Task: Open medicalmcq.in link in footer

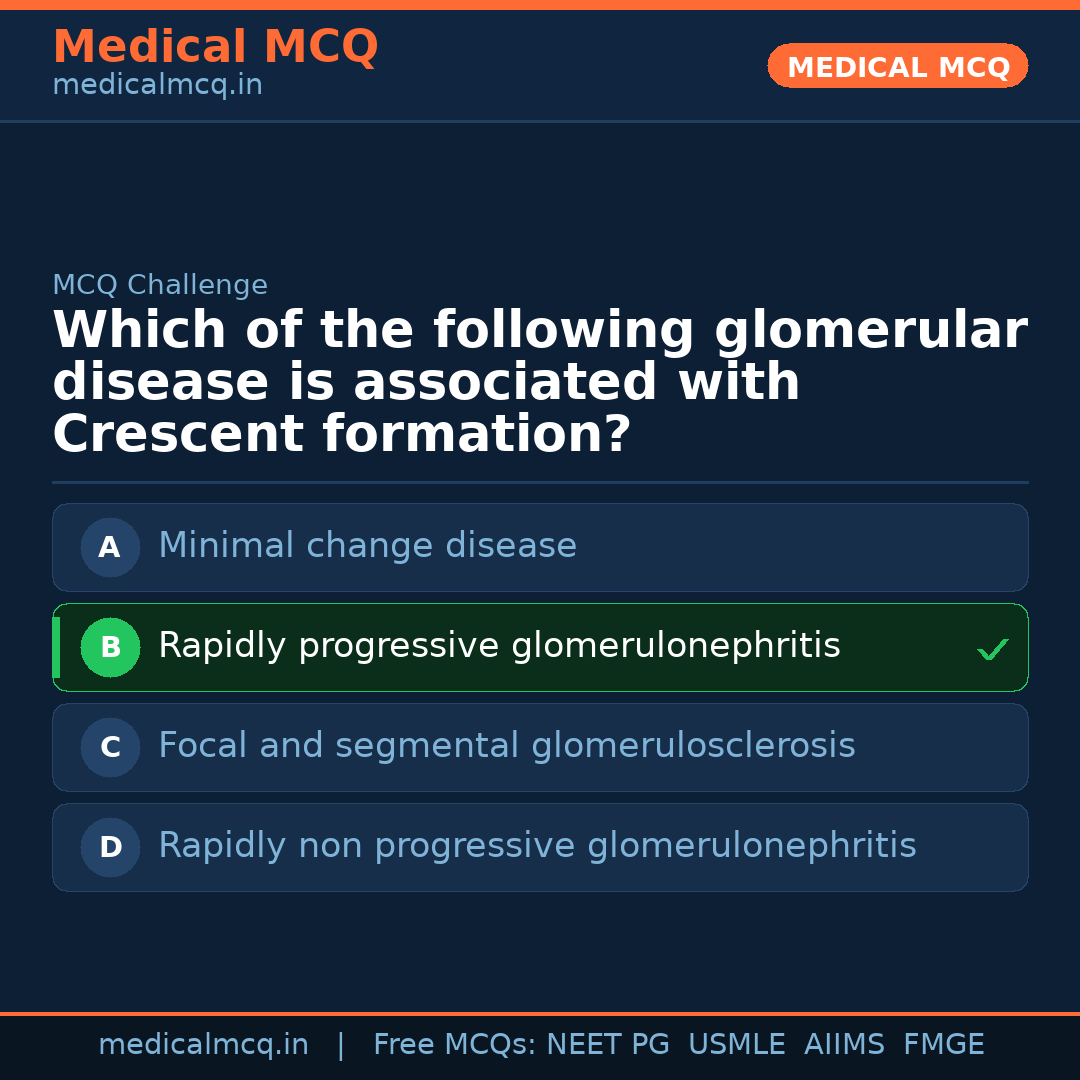Action: click(x=203, y=1045)
